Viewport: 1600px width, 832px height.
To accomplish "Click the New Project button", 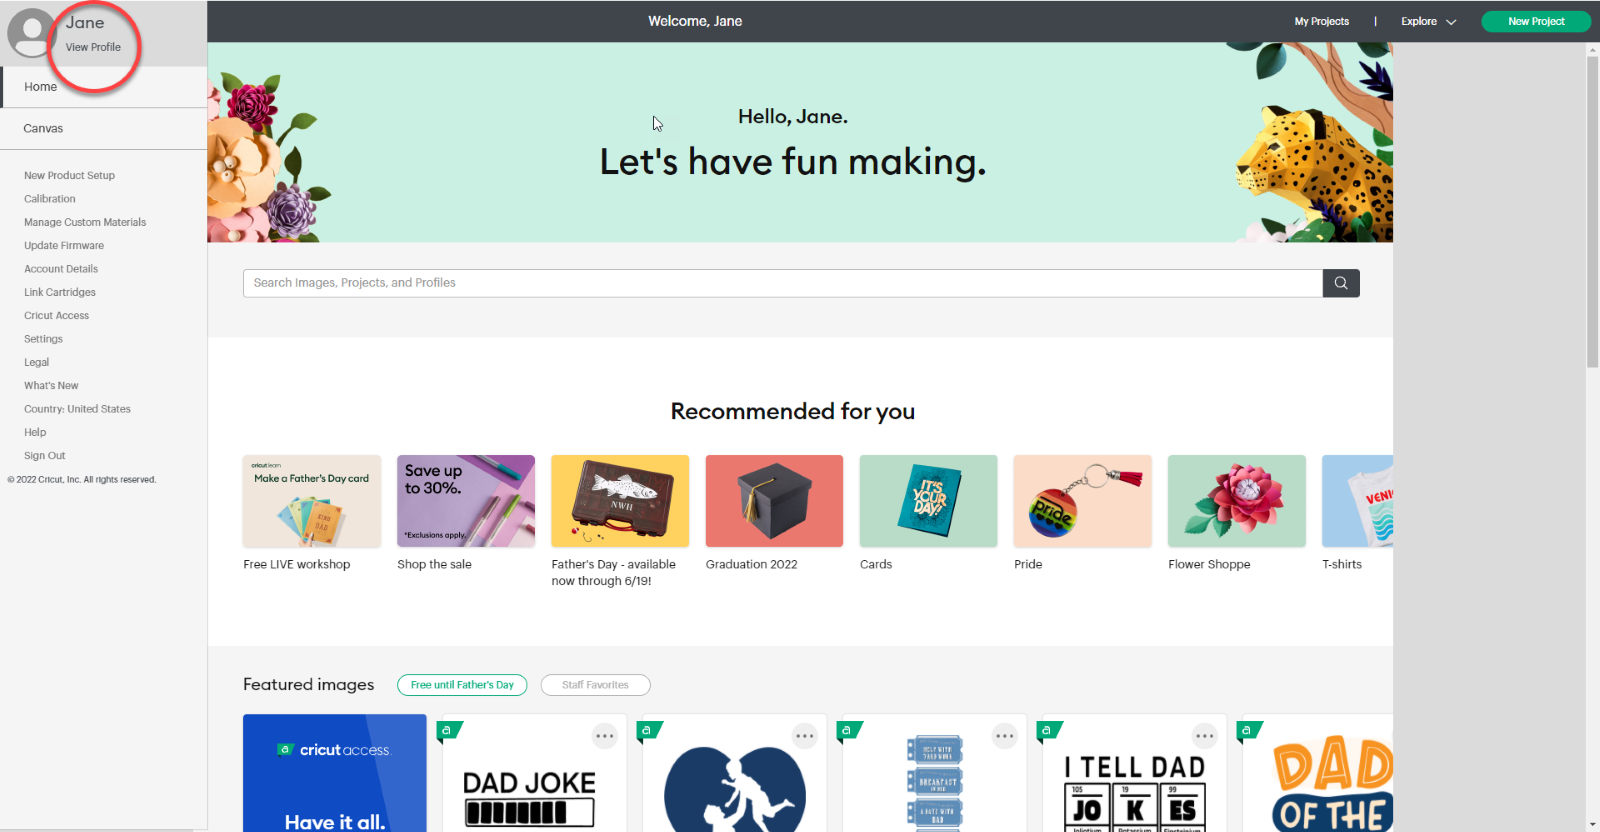I will coord(1535,21).
